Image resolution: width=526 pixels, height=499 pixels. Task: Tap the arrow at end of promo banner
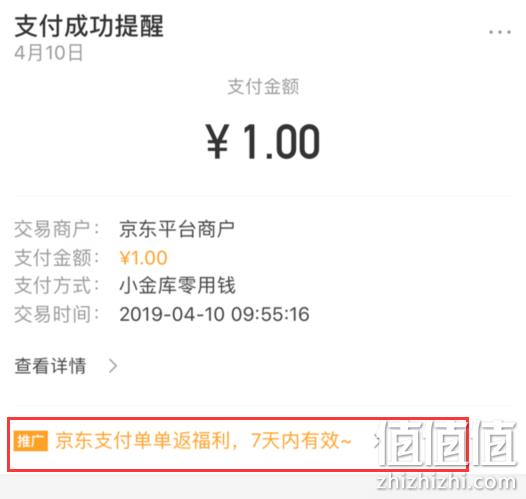(x=377, y=441)
